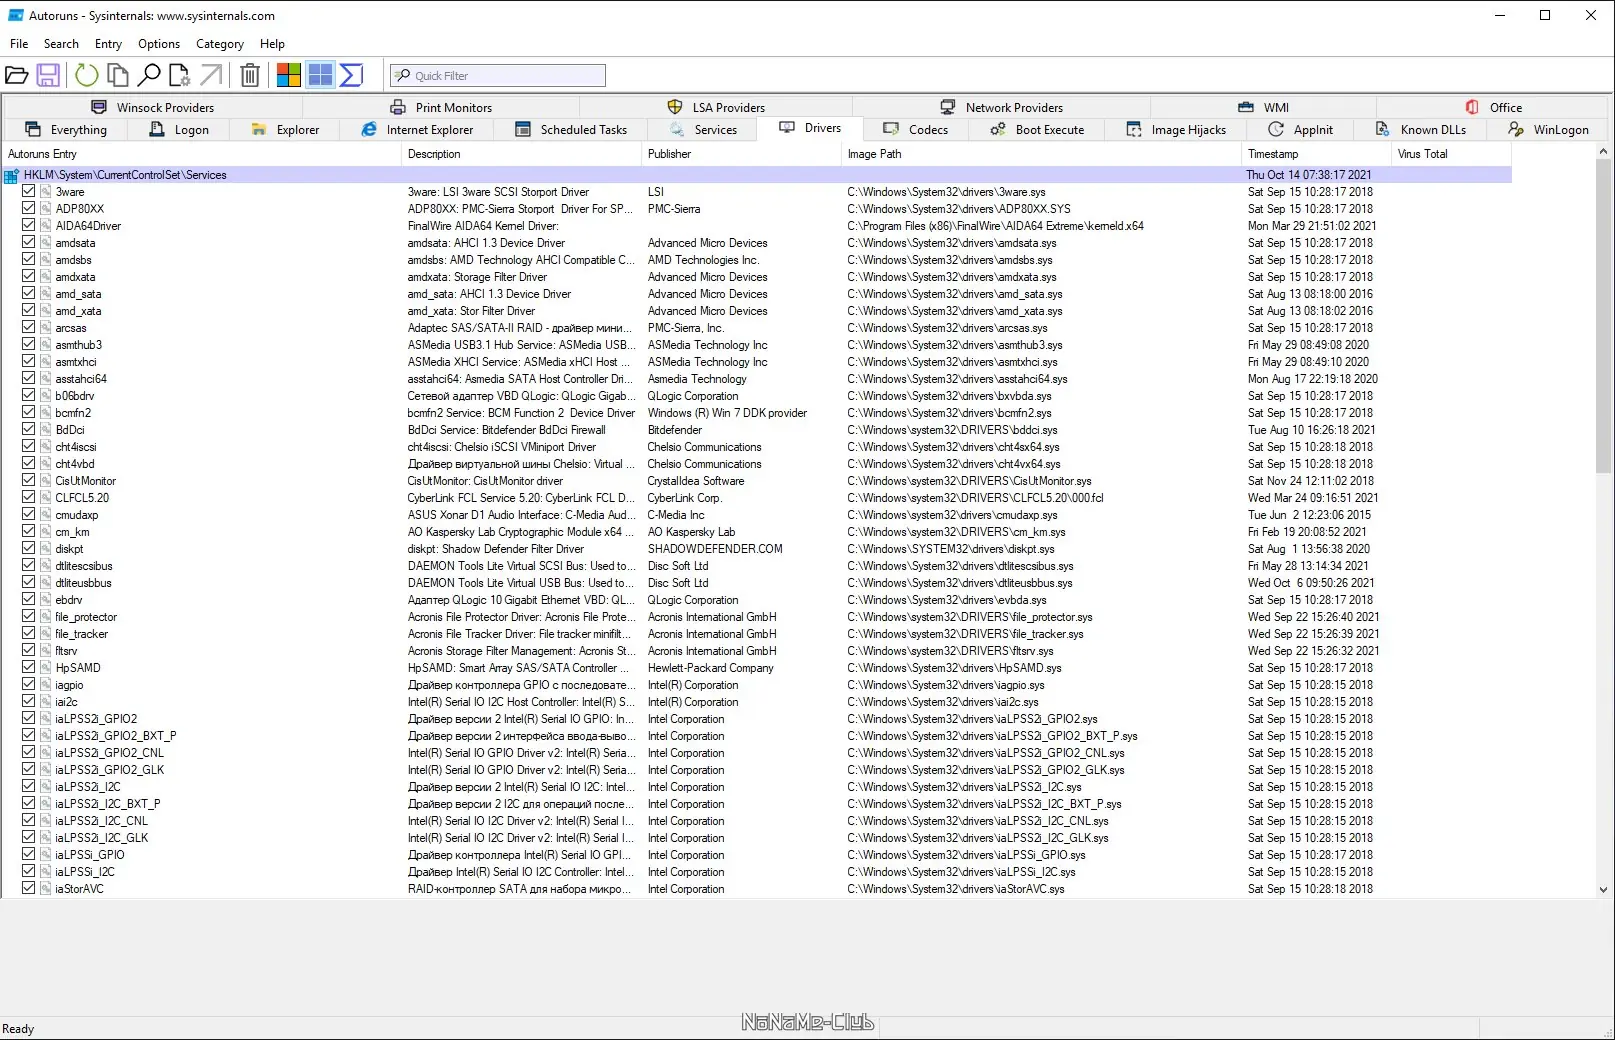The width and height of the screenshot is (1615, 1040).
Task: Switch to the Everything tab
Action: [x=65, y=130]
